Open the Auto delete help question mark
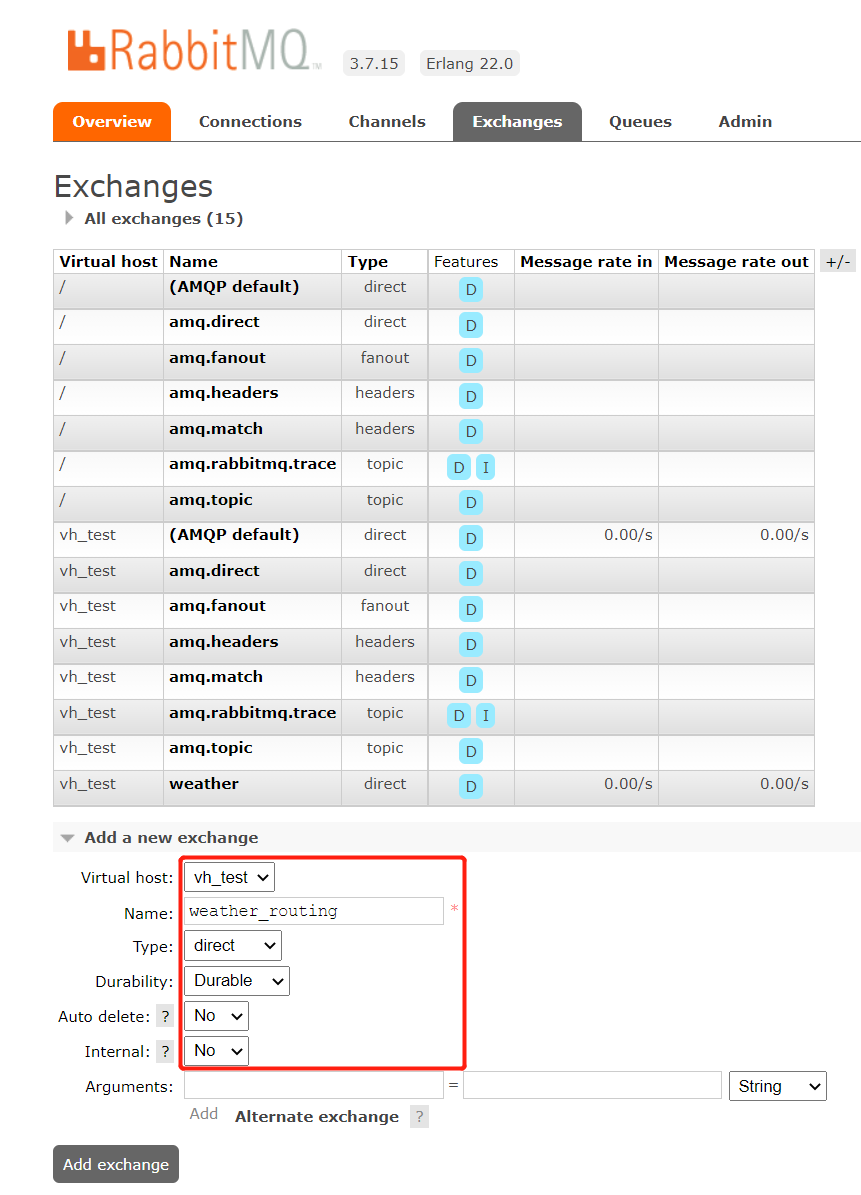Image resolution: width=861 pixels, height=1195 pixels. (165, 1016)
